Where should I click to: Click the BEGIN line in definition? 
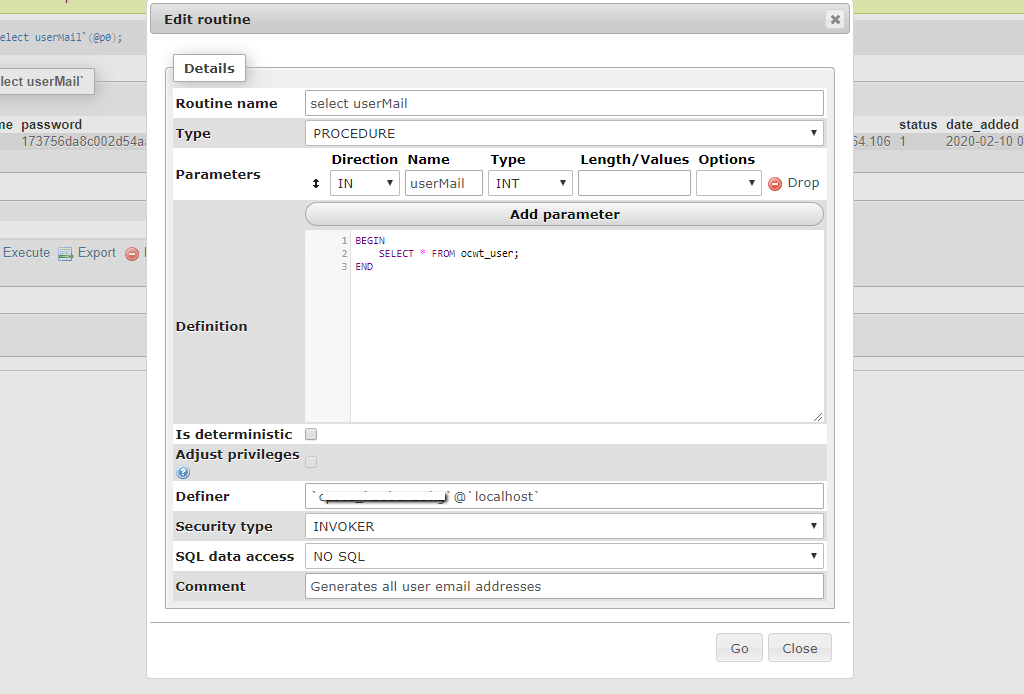(x=370, y=240)
